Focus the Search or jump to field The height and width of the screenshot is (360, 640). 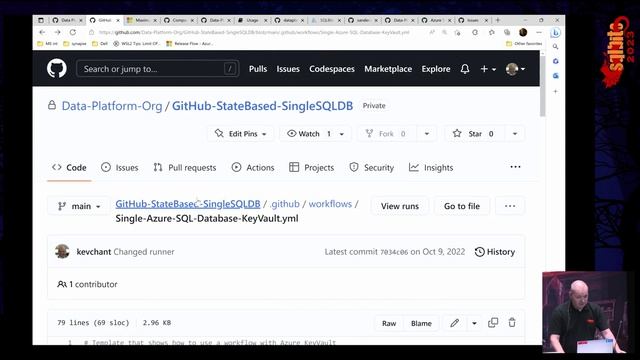click(158, 69)
